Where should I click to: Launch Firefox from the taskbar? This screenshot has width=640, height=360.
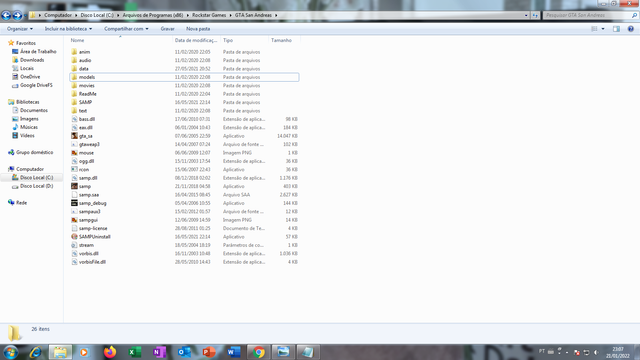click(x=109, y=352)
